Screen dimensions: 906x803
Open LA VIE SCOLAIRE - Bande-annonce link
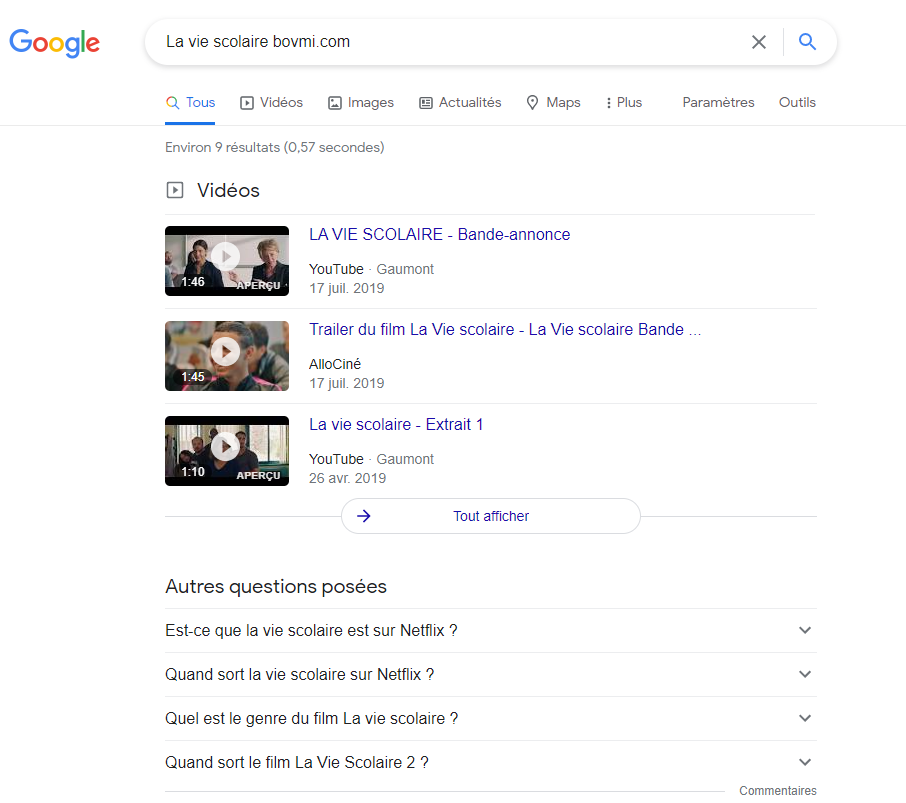439,234
